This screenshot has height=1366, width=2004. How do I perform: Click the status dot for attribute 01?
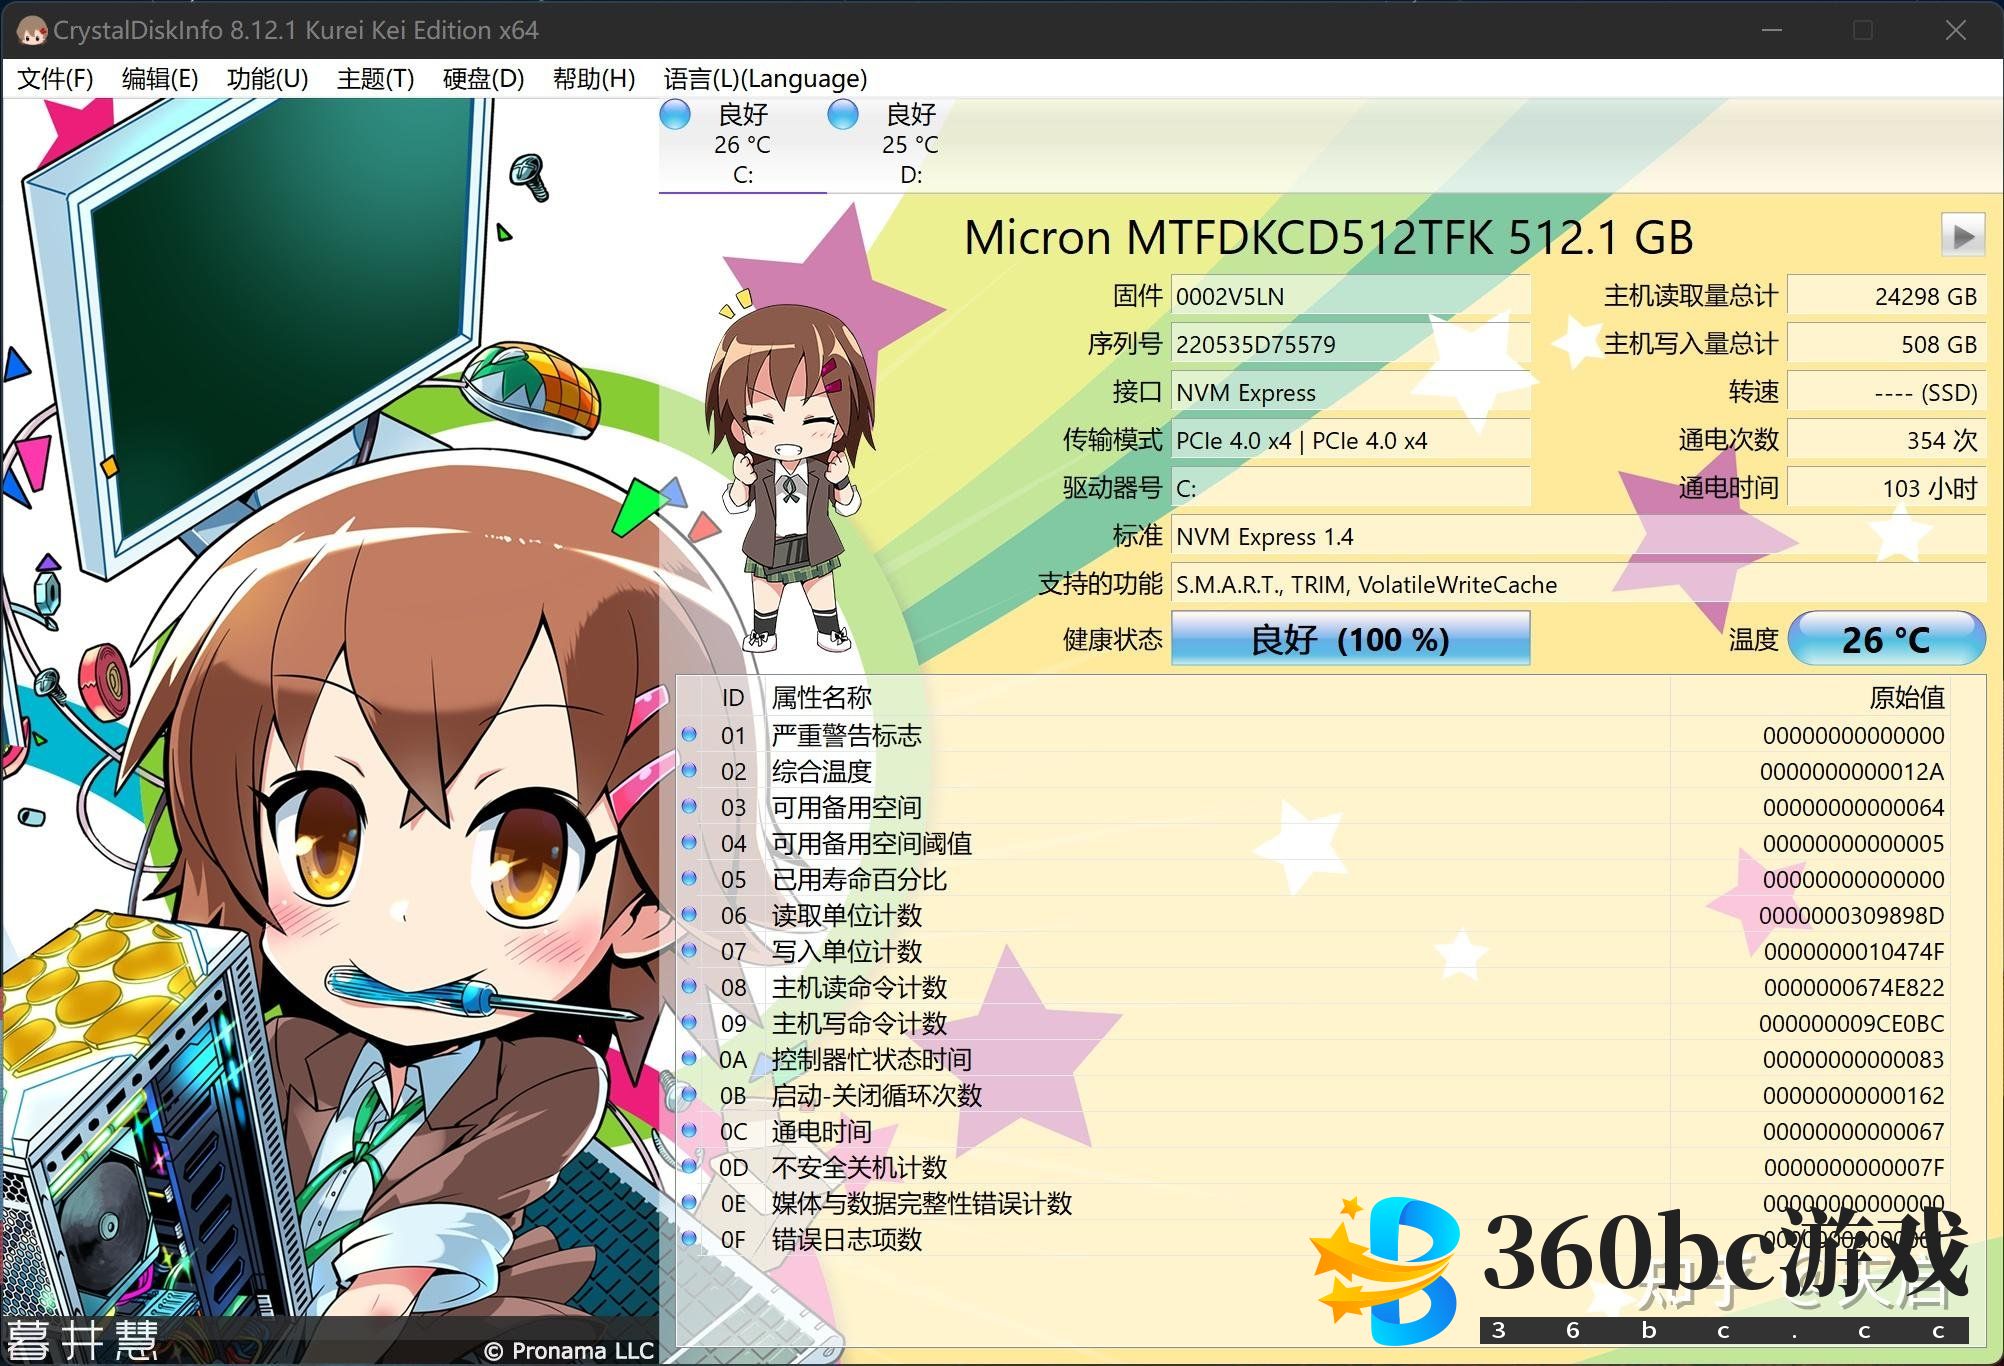(x=689, y=735)
